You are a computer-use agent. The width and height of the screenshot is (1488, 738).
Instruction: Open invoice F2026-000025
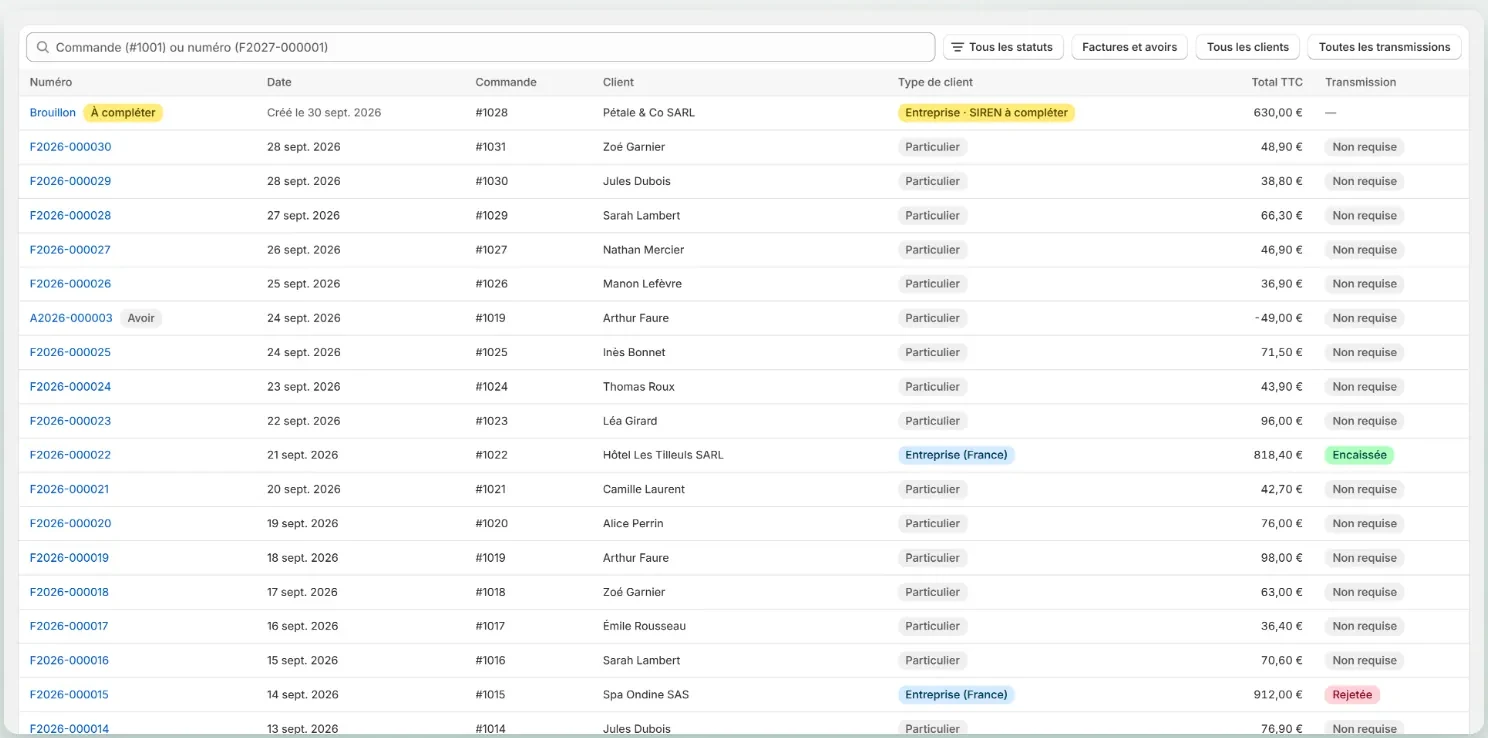[70, 352]
